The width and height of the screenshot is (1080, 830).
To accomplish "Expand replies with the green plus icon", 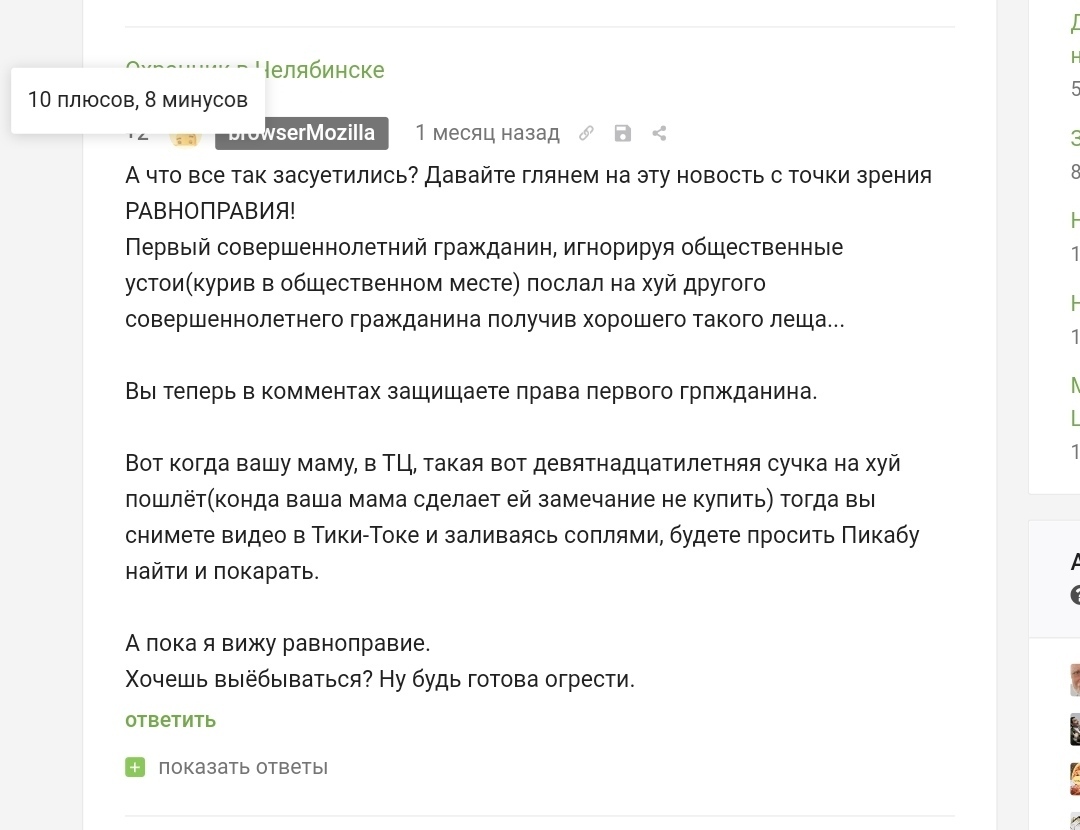I will point(135,767).
